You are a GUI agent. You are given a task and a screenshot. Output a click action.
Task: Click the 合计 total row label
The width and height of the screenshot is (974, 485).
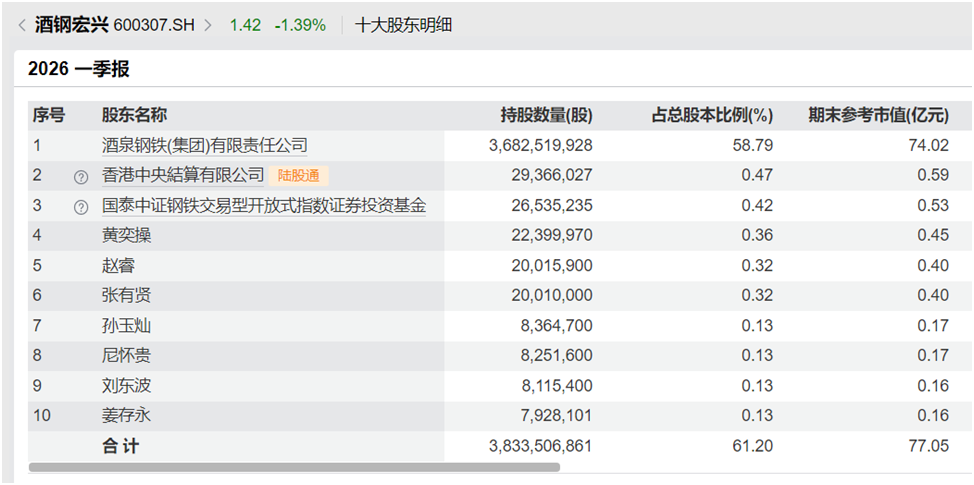coord(121,446)
